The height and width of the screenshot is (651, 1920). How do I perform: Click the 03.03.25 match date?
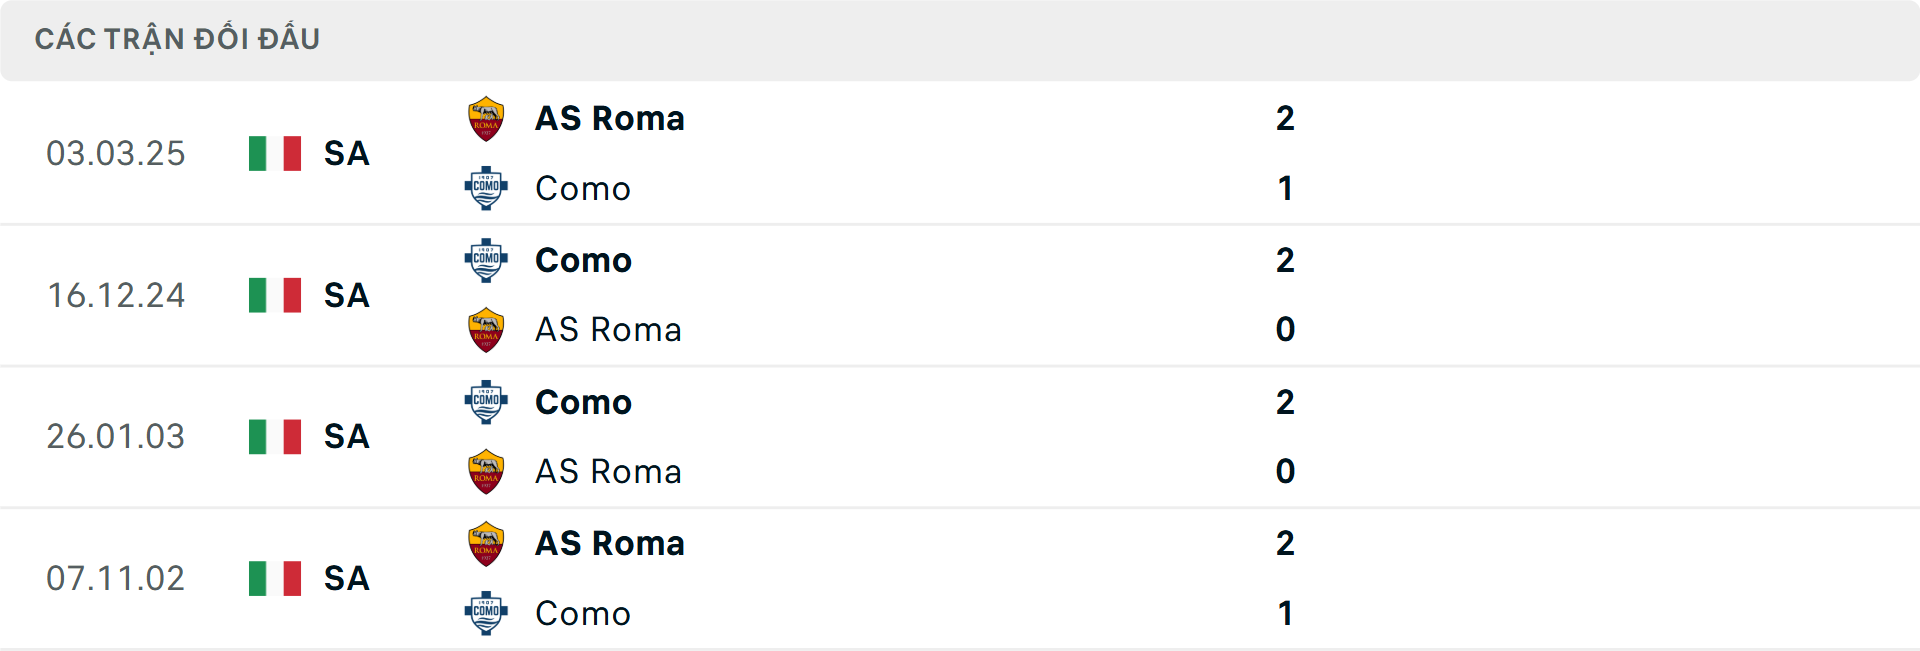click(116, 154)
